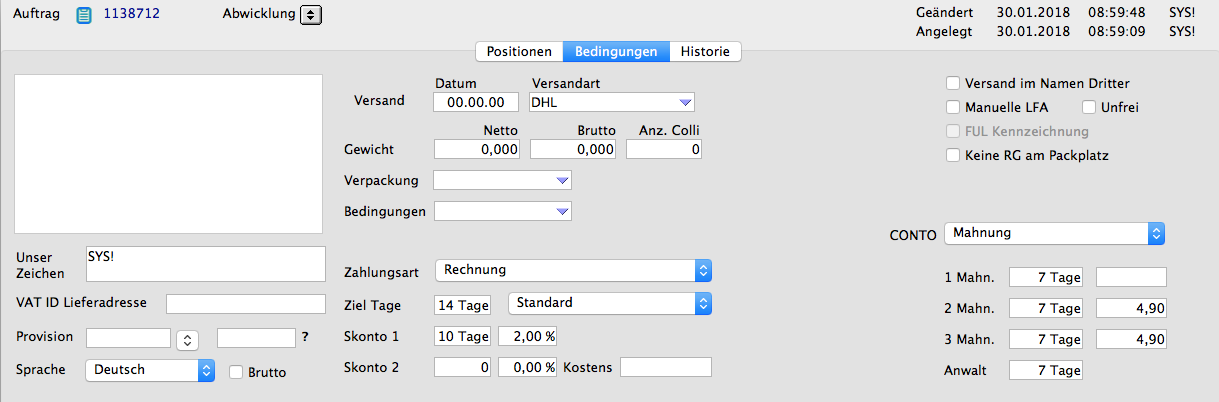This screenshot has height=402, width=1219.
Task: Click the Provision stepper arrows
Action: (187, 340)
